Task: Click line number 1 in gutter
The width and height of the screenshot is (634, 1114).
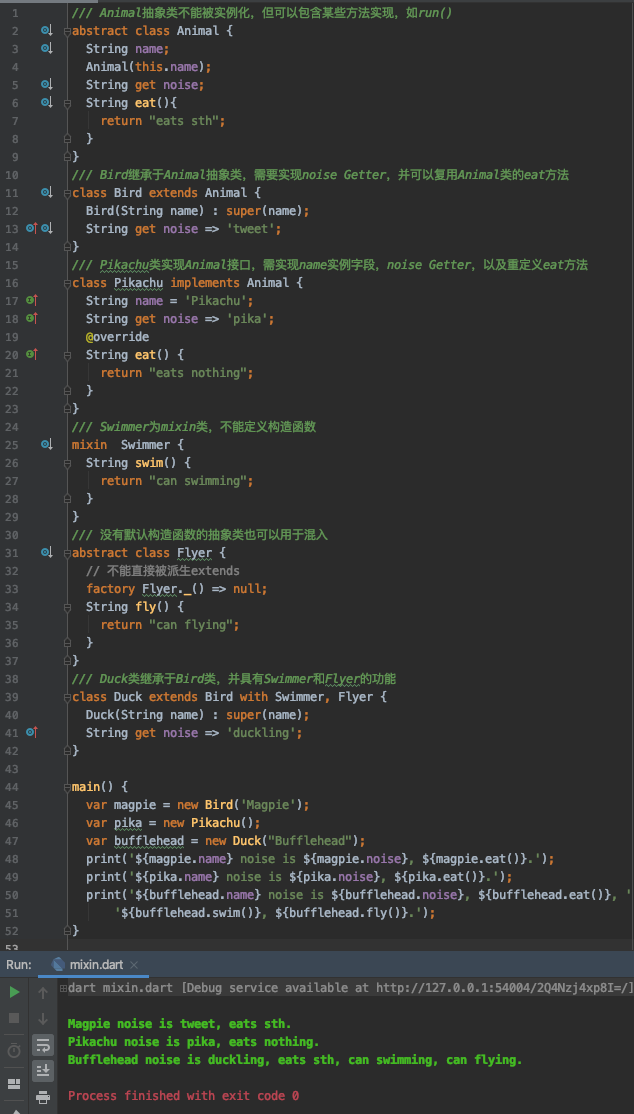Action: (16, 13)
